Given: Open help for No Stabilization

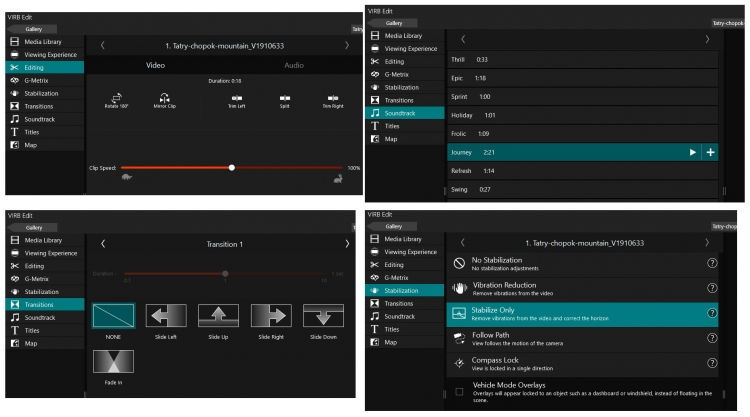Looking at the screenshot, I should point(712,263).
